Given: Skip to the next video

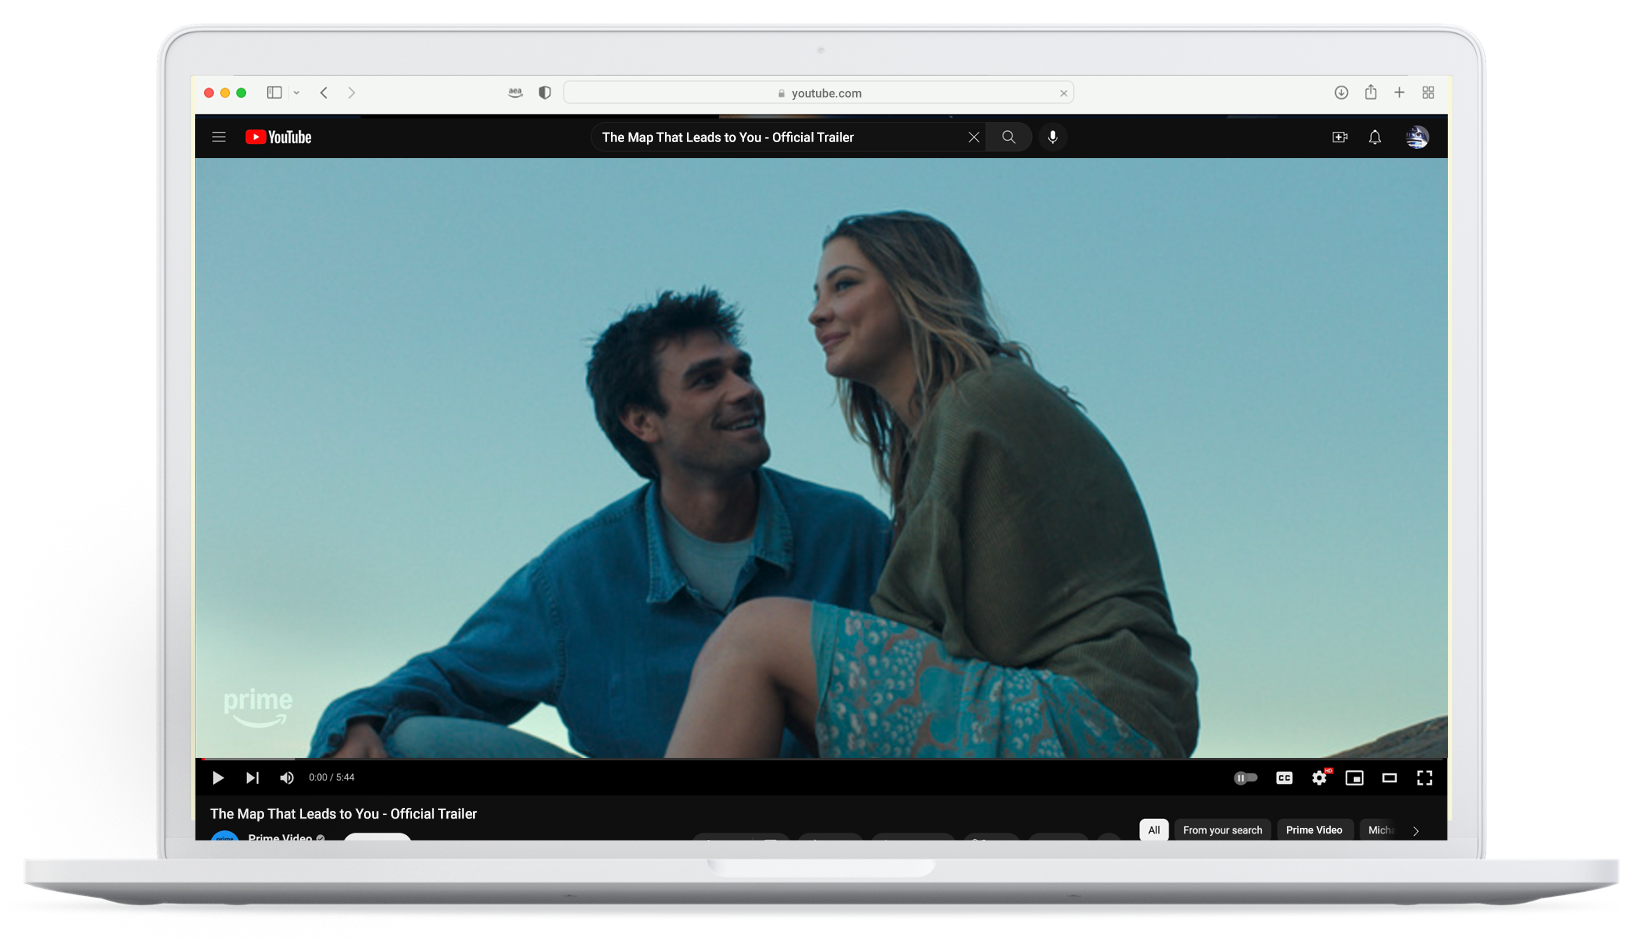Looking at the screenshot, I should [x=252, y=777].
